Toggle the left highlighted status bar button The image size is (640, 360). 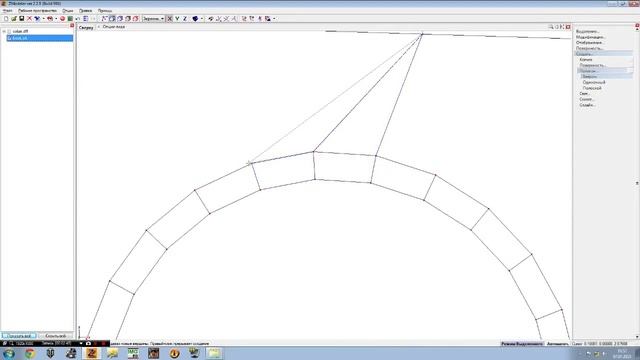[522, 344]
